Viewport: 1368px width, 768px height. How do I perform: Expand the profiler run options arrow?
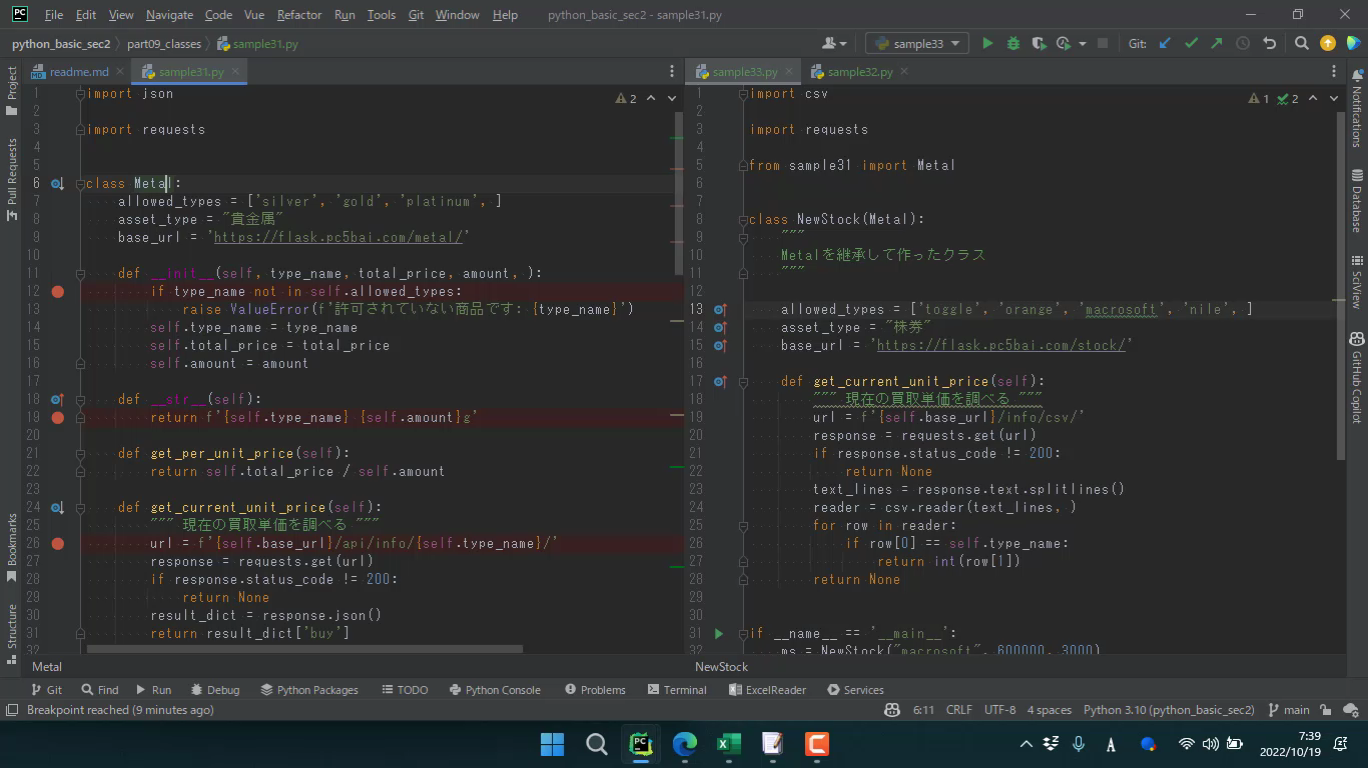(x=1082, y=44)
